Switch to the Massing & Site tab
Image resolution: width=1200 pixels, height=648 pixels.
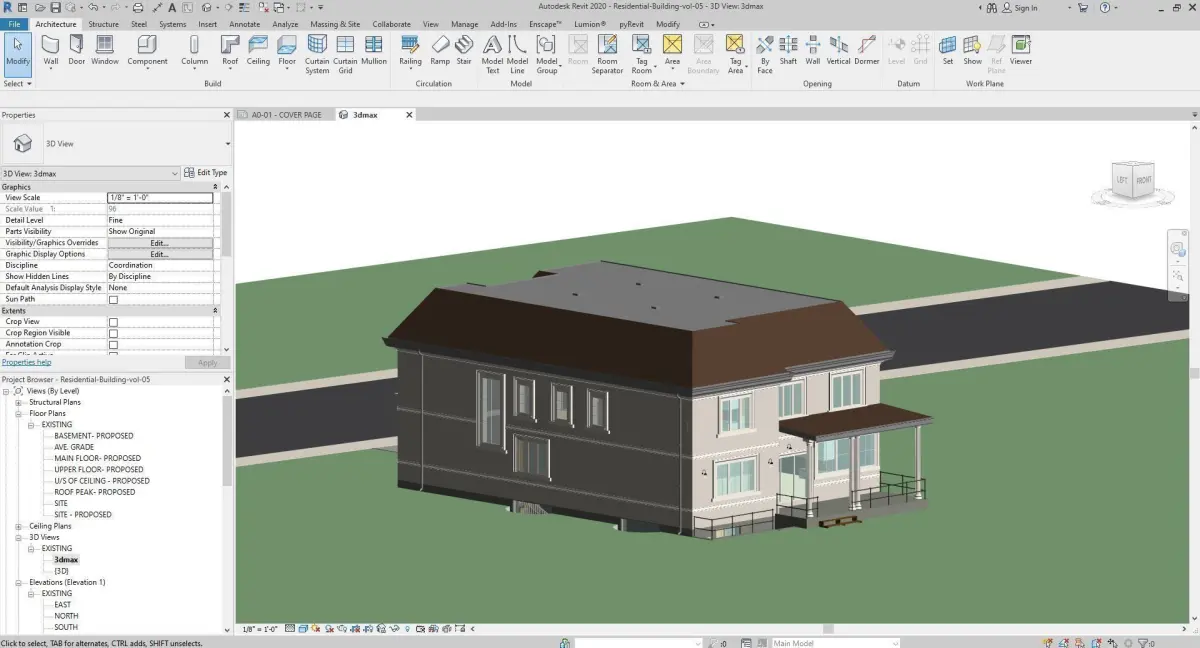335,24
